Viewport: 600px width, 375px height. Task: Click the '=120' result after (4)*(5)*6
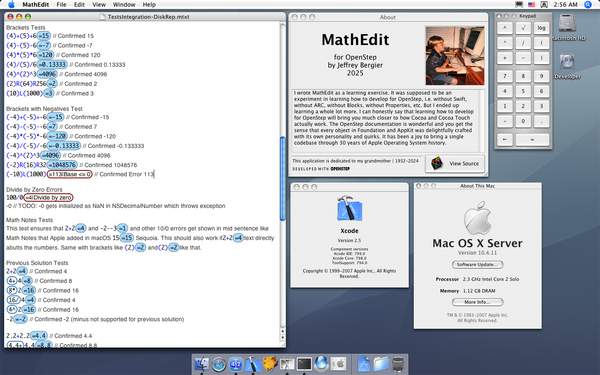click(46, 55)
